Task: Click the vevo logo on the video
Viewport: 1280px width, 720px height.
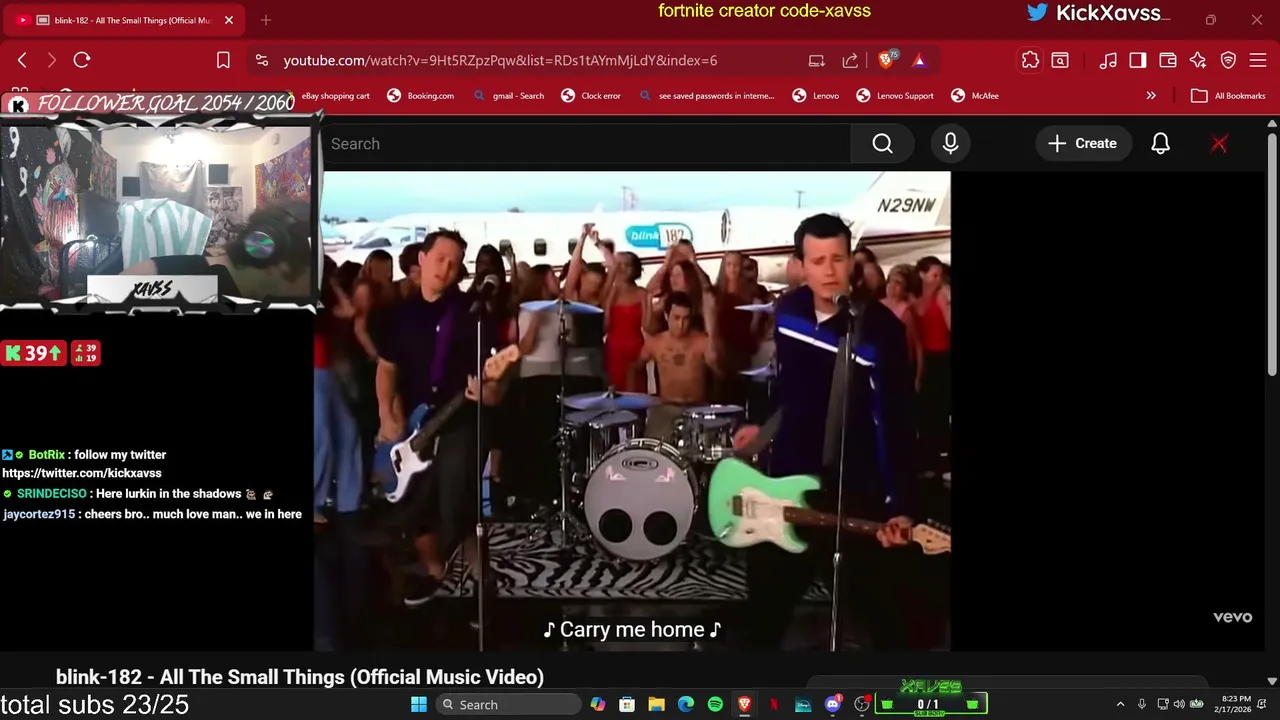Action: coord(1232,617)
